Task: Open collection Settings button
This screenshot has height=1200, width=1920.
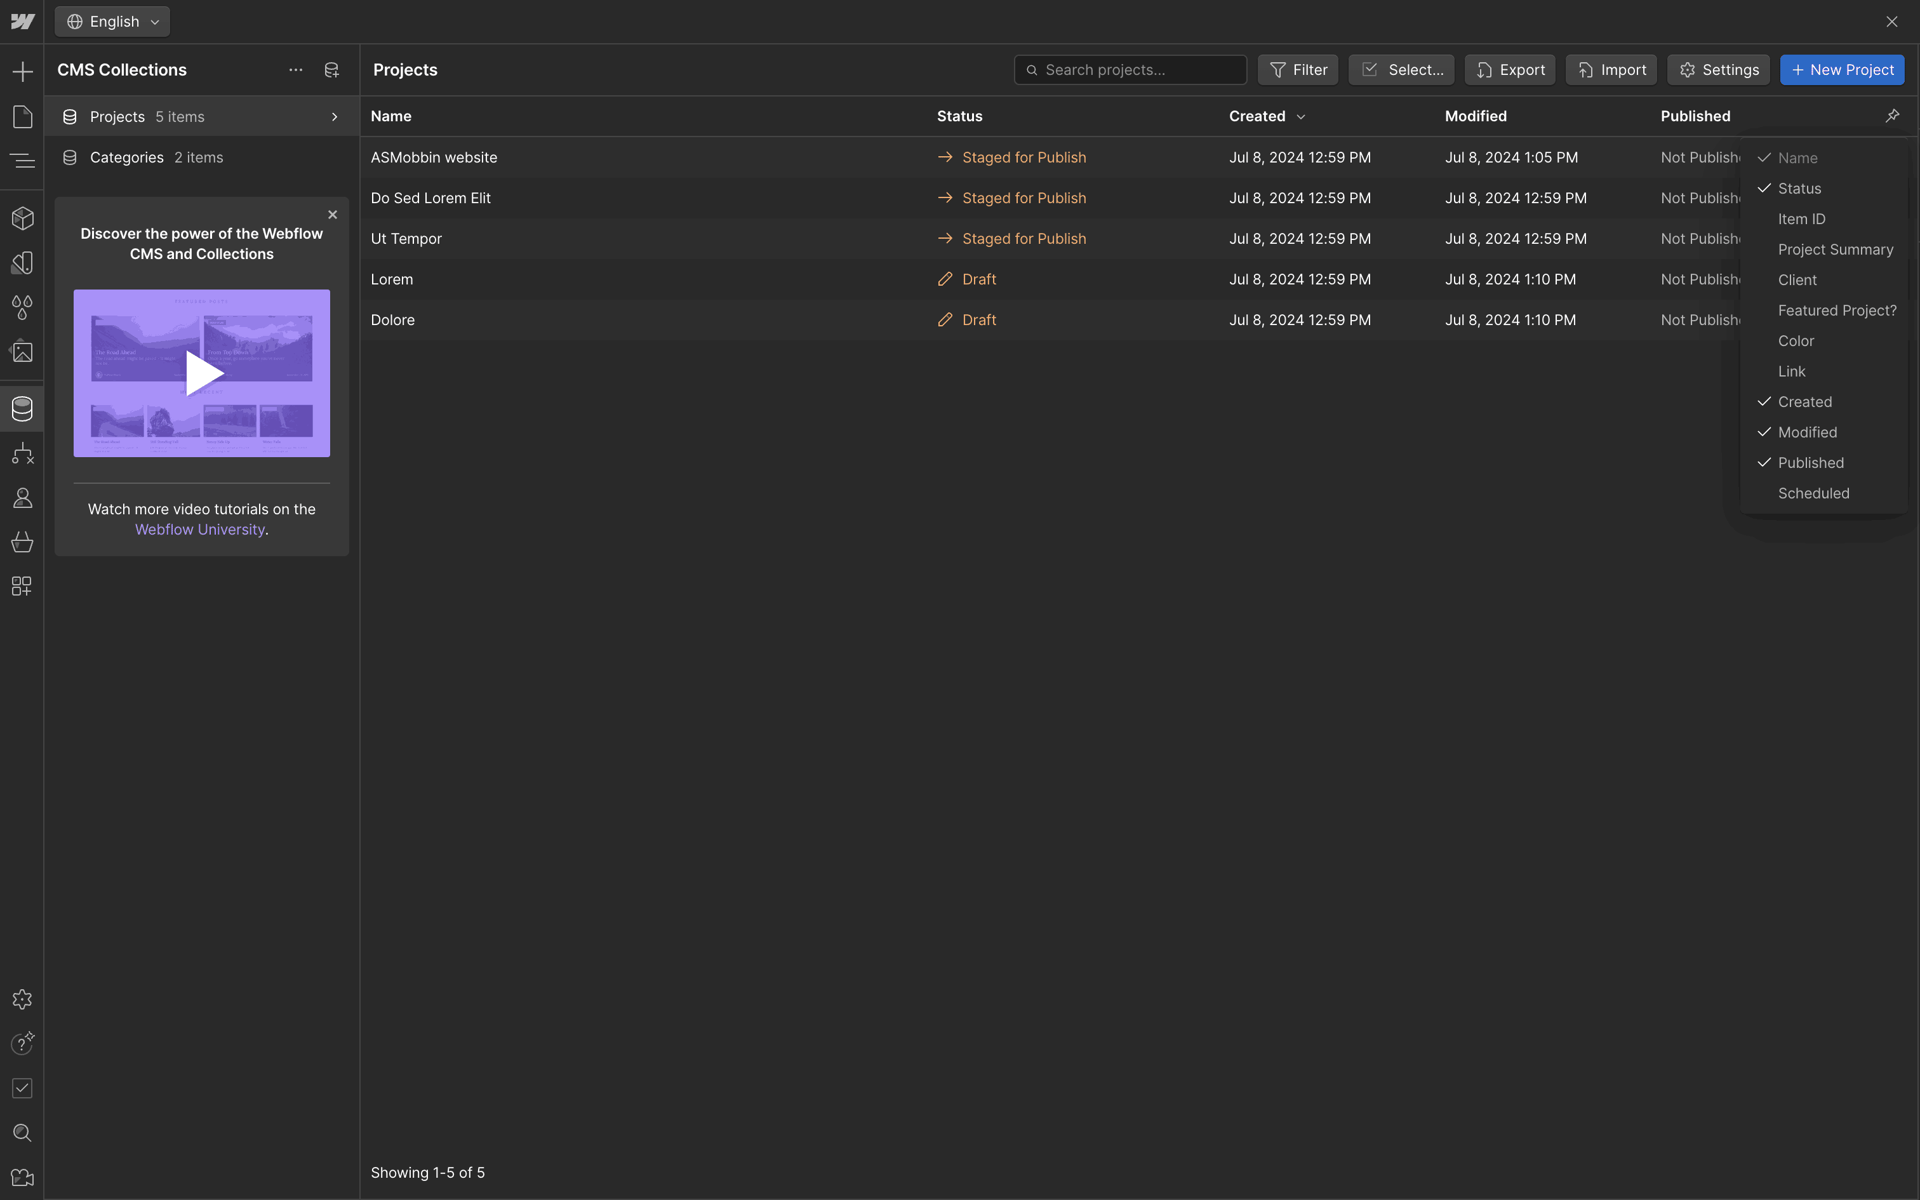Action: (1718, 70)
